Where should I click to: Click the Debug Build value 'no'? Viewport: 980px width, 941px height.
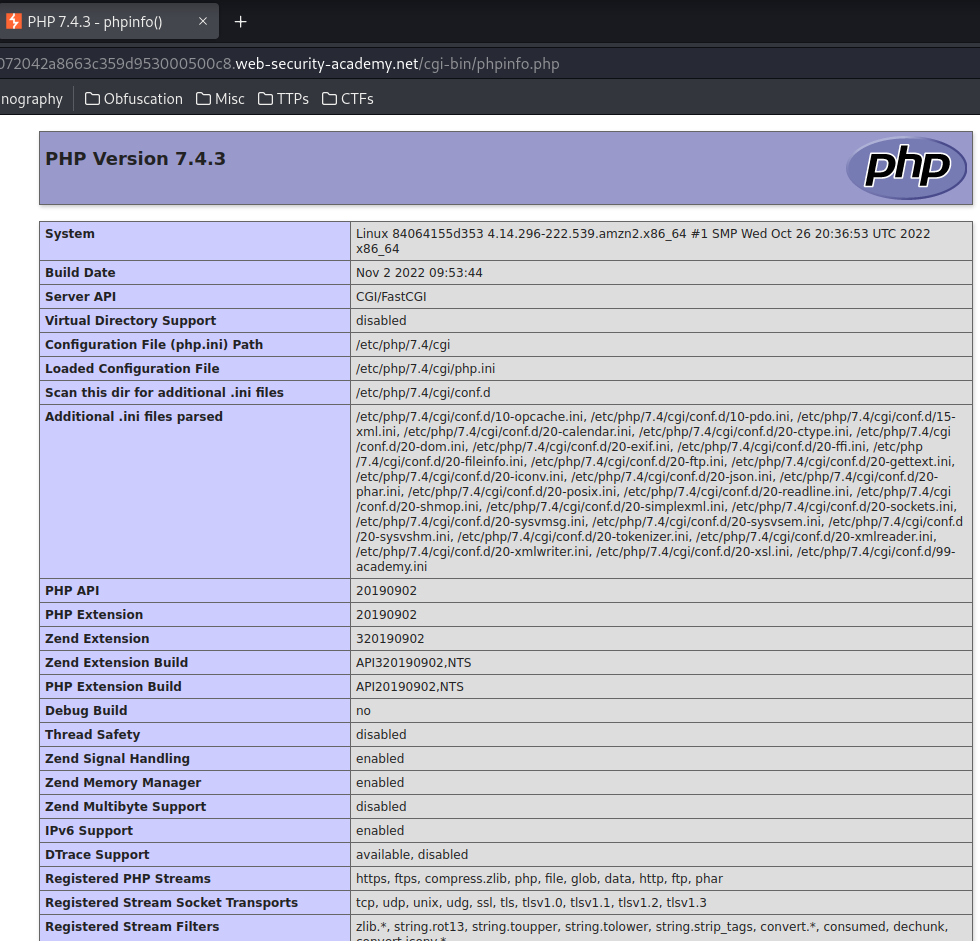(363, 711)
